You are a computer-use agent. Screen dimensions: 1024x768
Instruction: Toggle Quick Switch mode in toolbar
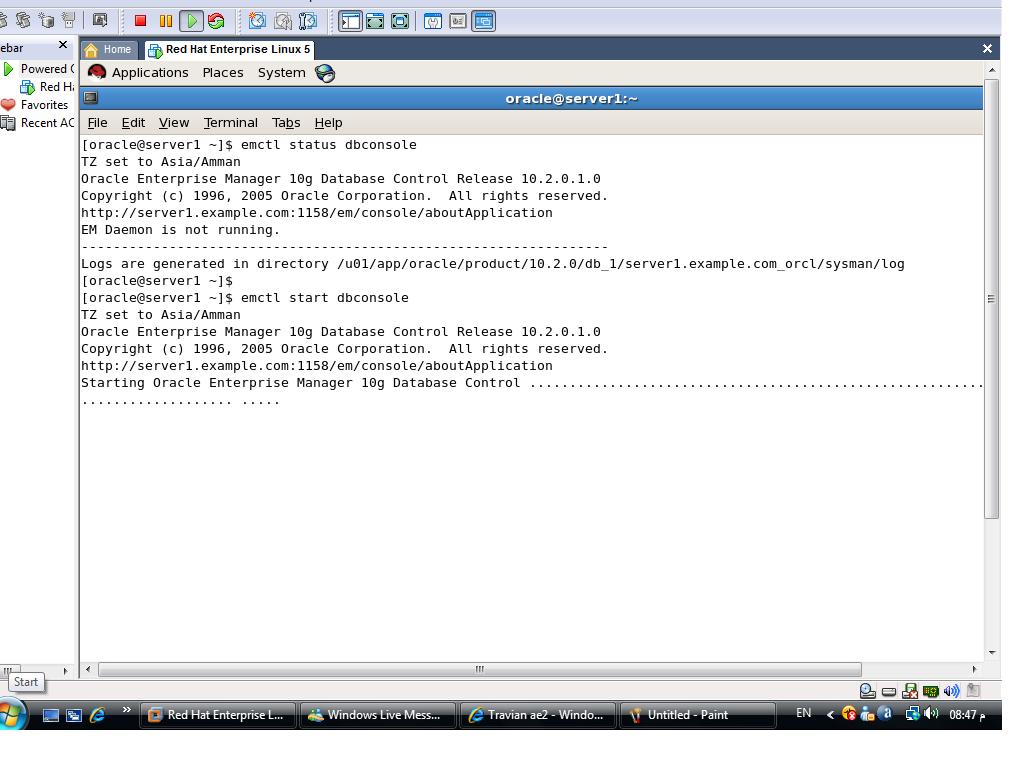[400, 20]
